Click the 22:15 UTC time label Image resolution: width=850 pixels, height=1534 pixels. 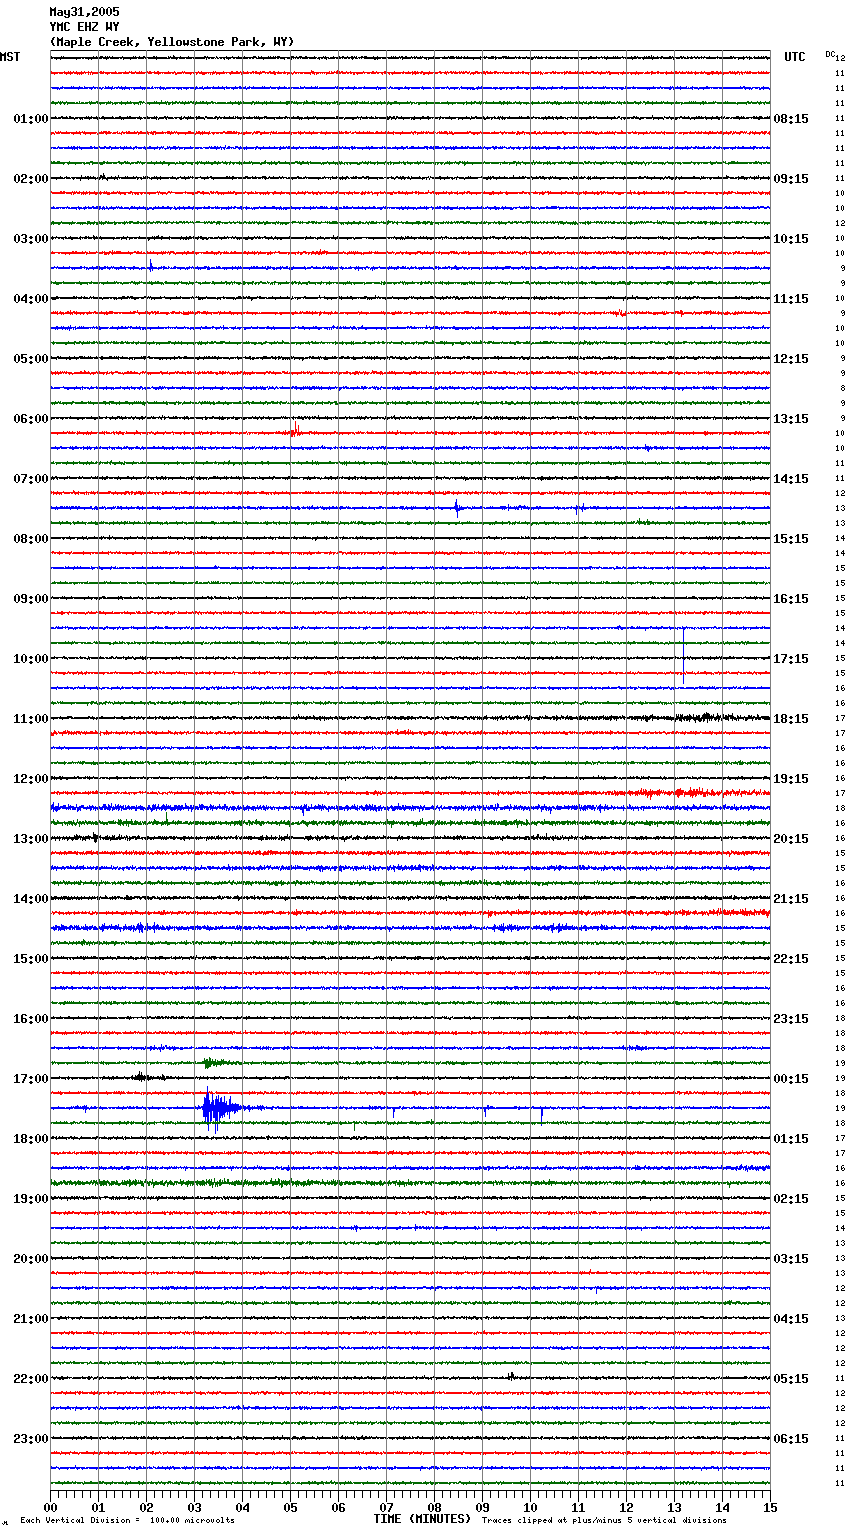[791, 959]
